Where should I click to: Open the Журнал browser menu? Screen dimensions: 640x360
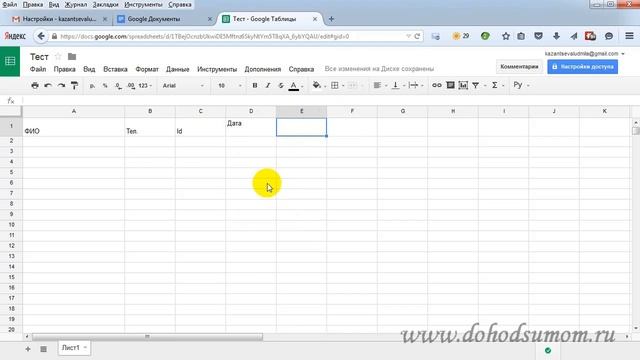click(76, 4)
